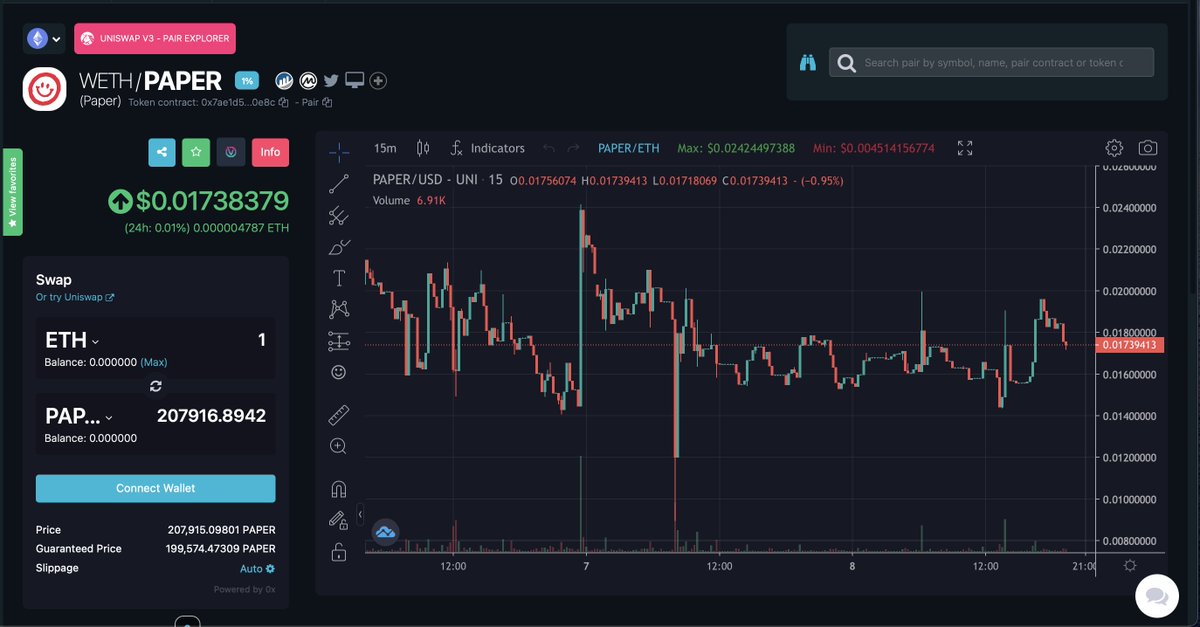1200x627 pixels.
Task: Select the crosshair cursor tool
Action: [339, 151]
